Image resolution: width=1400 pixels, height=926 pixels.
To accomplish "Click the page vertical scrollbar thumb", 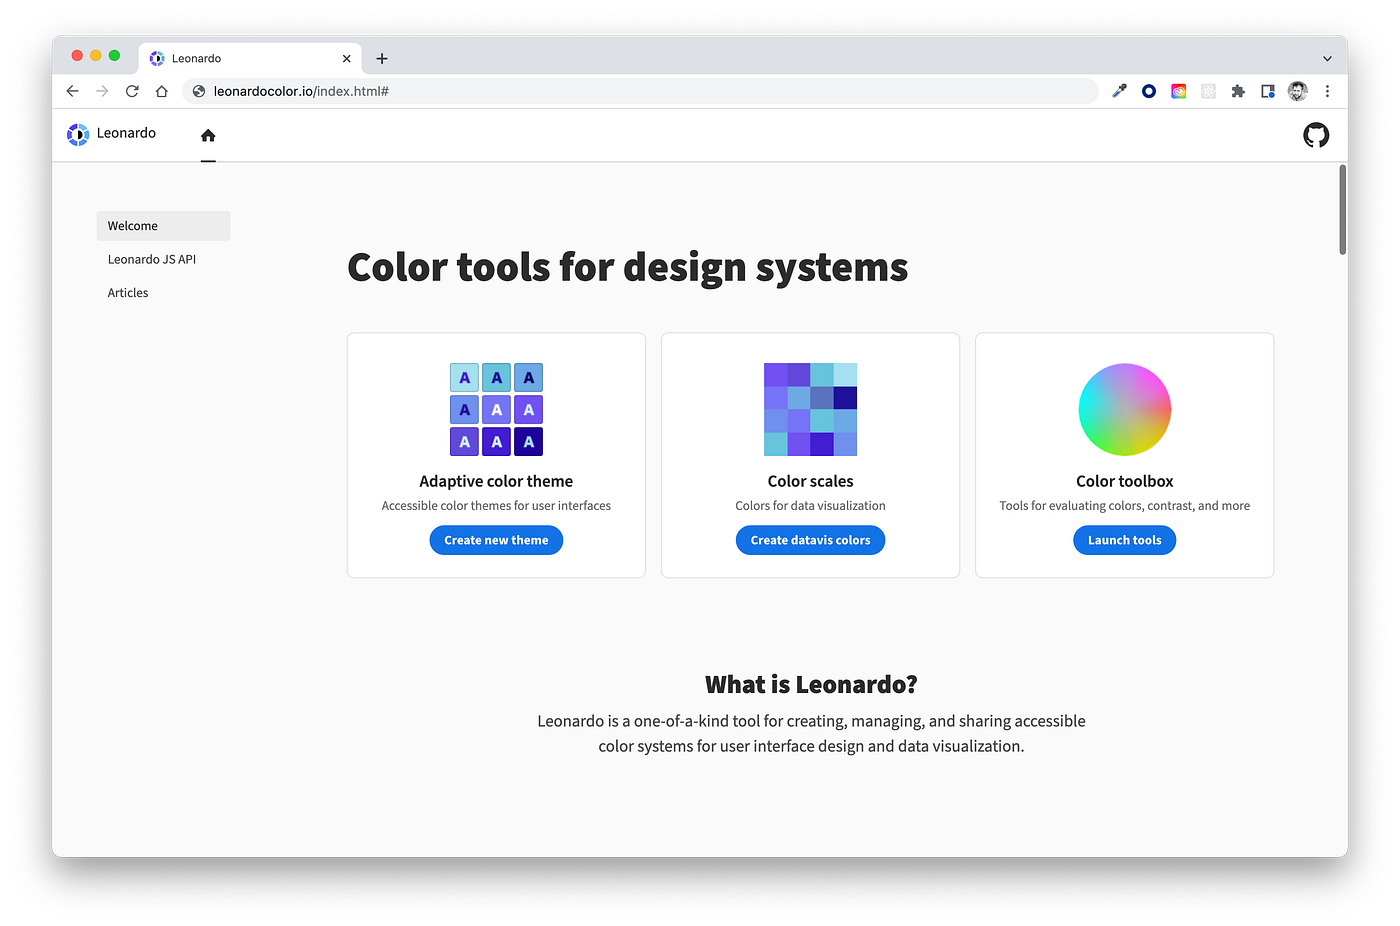I will pyautogui.click(x=1342, y=210).
